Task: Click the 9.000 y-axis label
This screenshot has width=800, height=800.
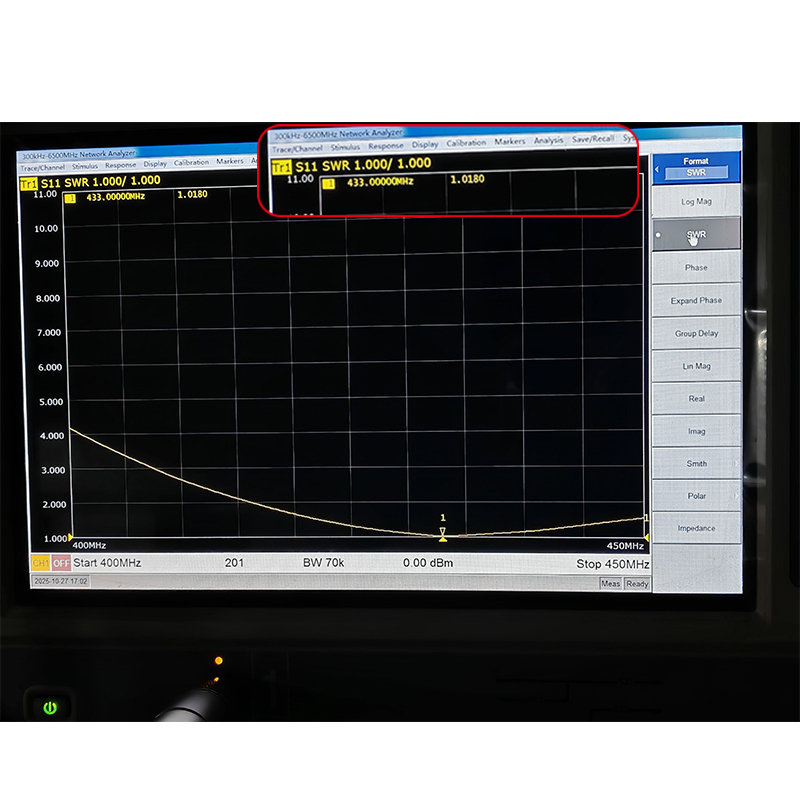Action: [47, 263]
